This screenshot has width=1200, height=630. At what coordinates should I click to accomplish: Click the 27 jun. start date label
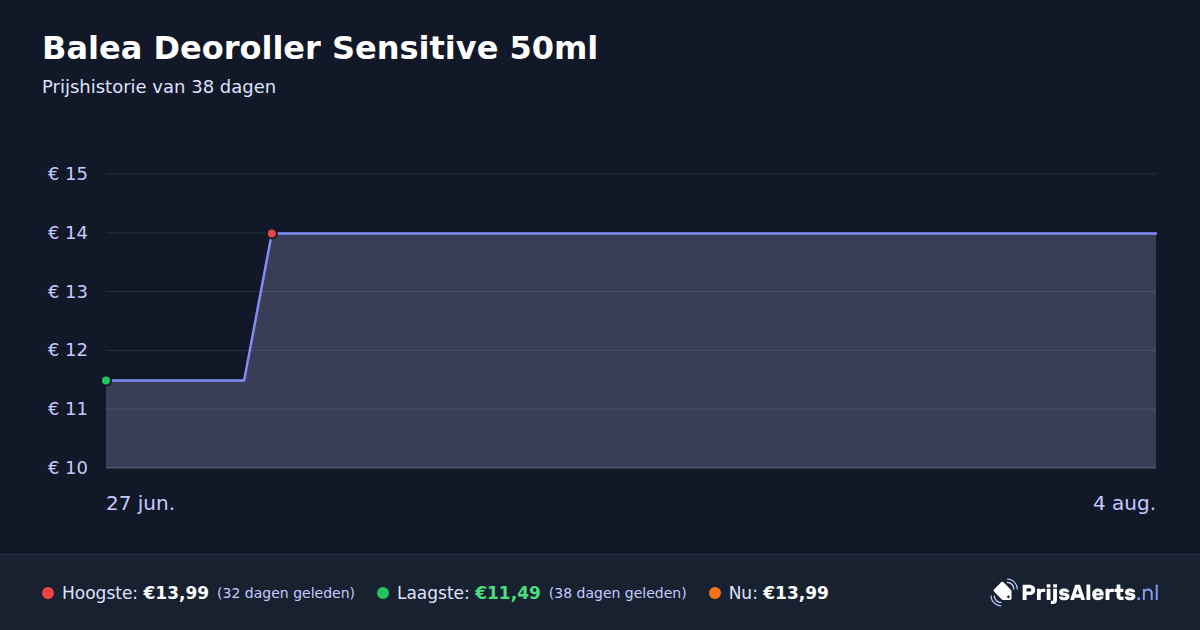click(x=141, y=503)
